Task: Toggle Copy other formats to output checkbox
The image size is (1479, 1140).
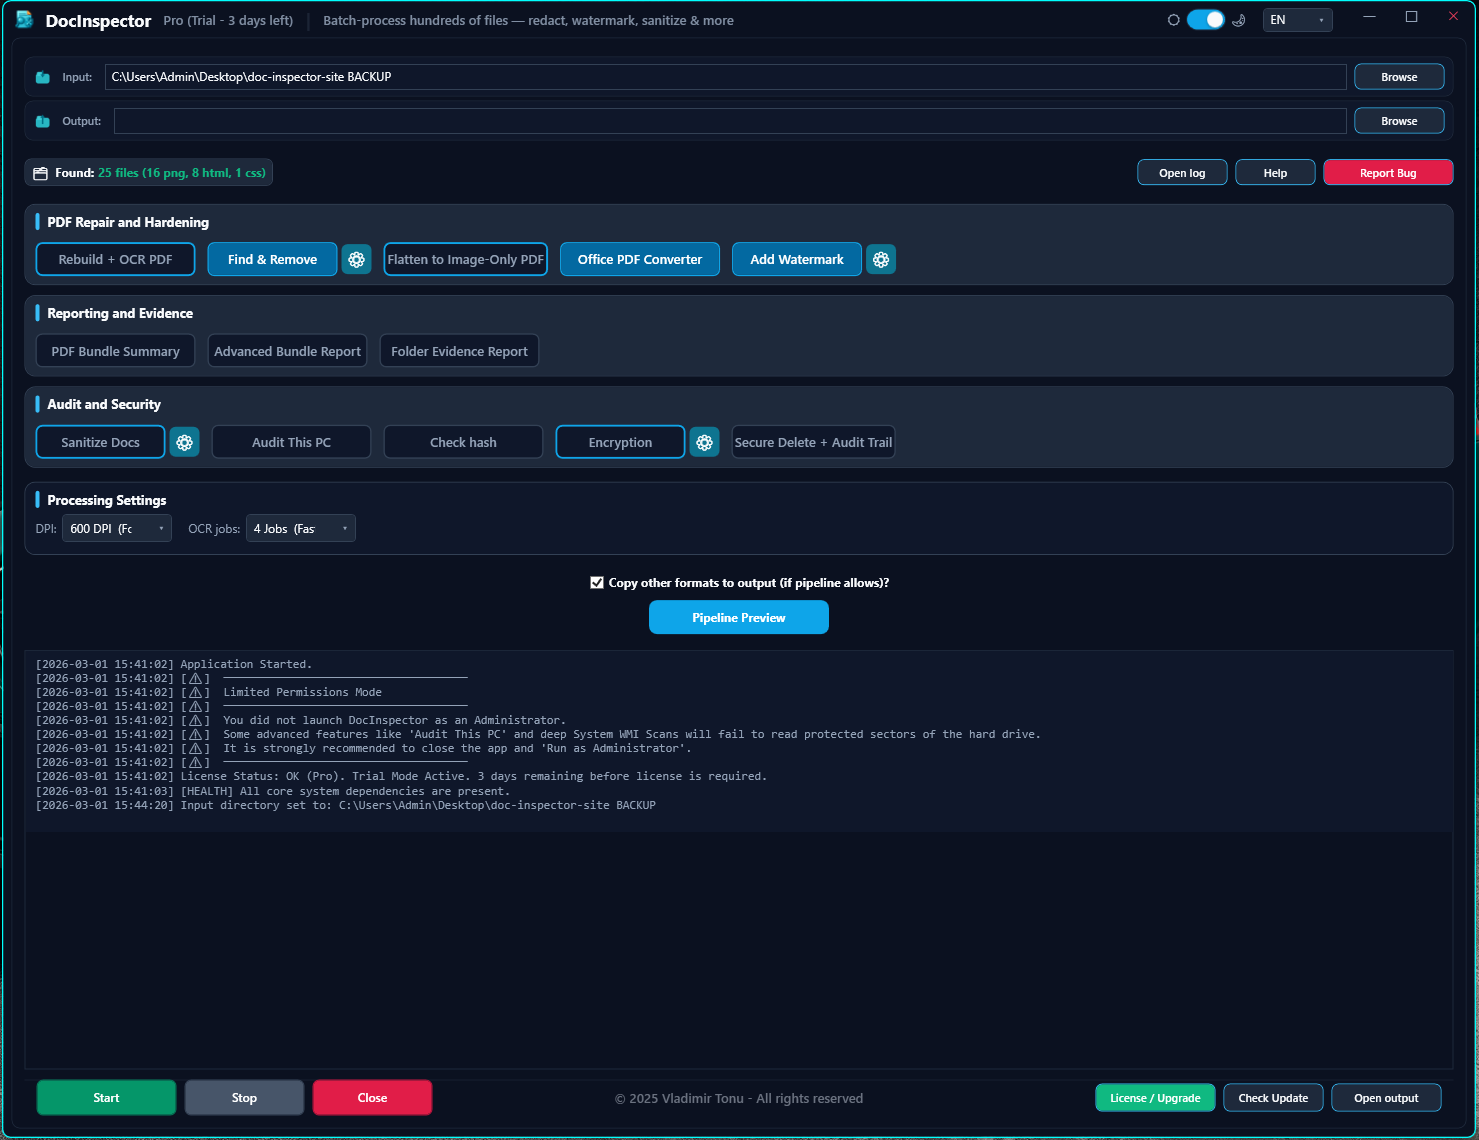Action: [x=597, y=583]
